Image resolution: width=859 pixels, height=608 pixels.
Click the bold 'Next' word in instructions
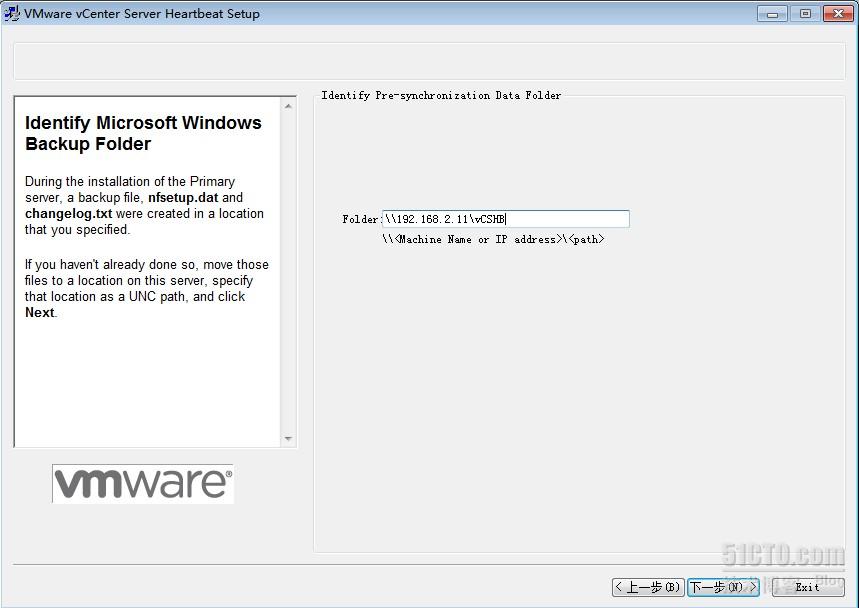coord(39,313)
